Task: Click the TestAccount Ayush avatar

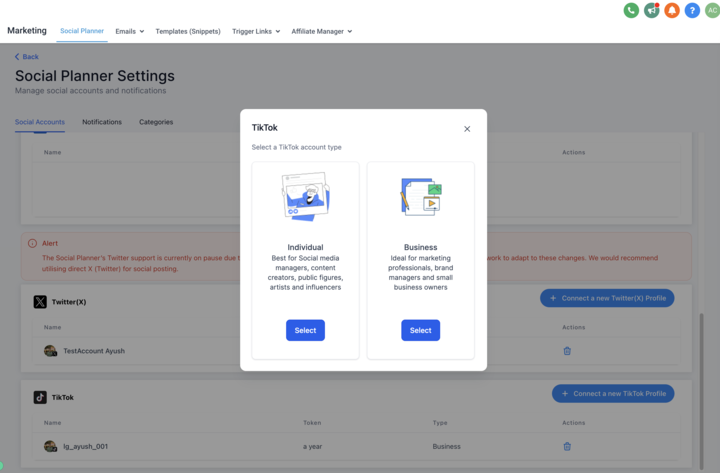Action: (x=50, y=351)
